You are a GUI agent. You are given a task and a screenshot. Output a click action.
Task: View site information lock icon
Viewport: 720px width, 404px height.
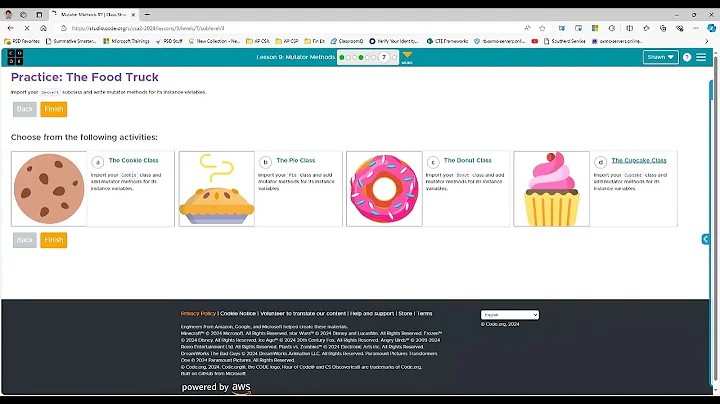[x=64, y=28]
